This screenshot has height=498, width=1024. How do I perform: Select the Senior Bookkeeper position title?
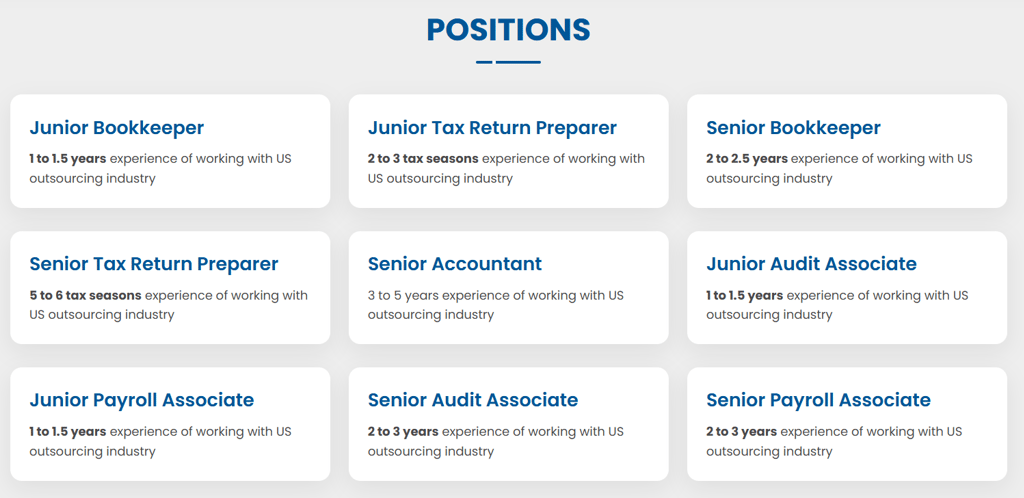tap(793, 128)
